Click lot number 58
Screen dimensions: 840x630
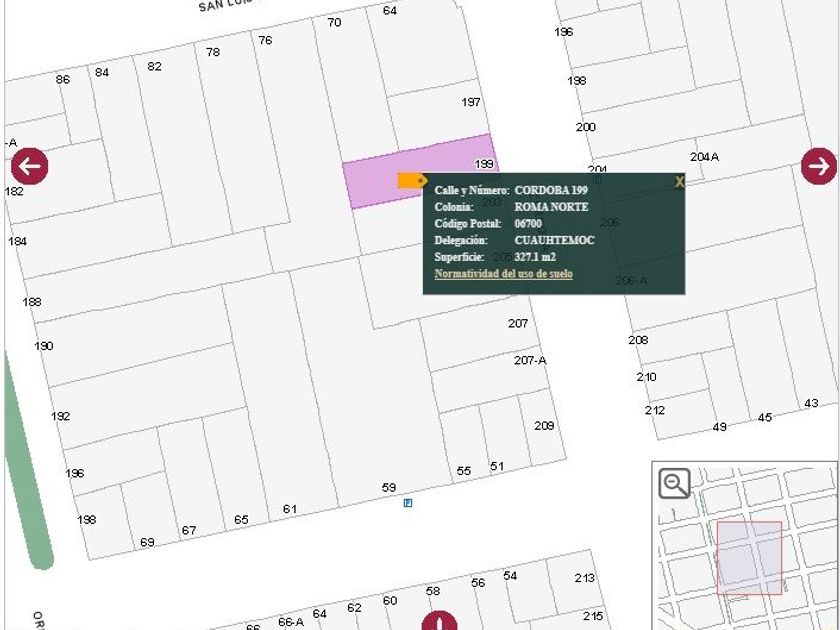click(x=433, y=591)
